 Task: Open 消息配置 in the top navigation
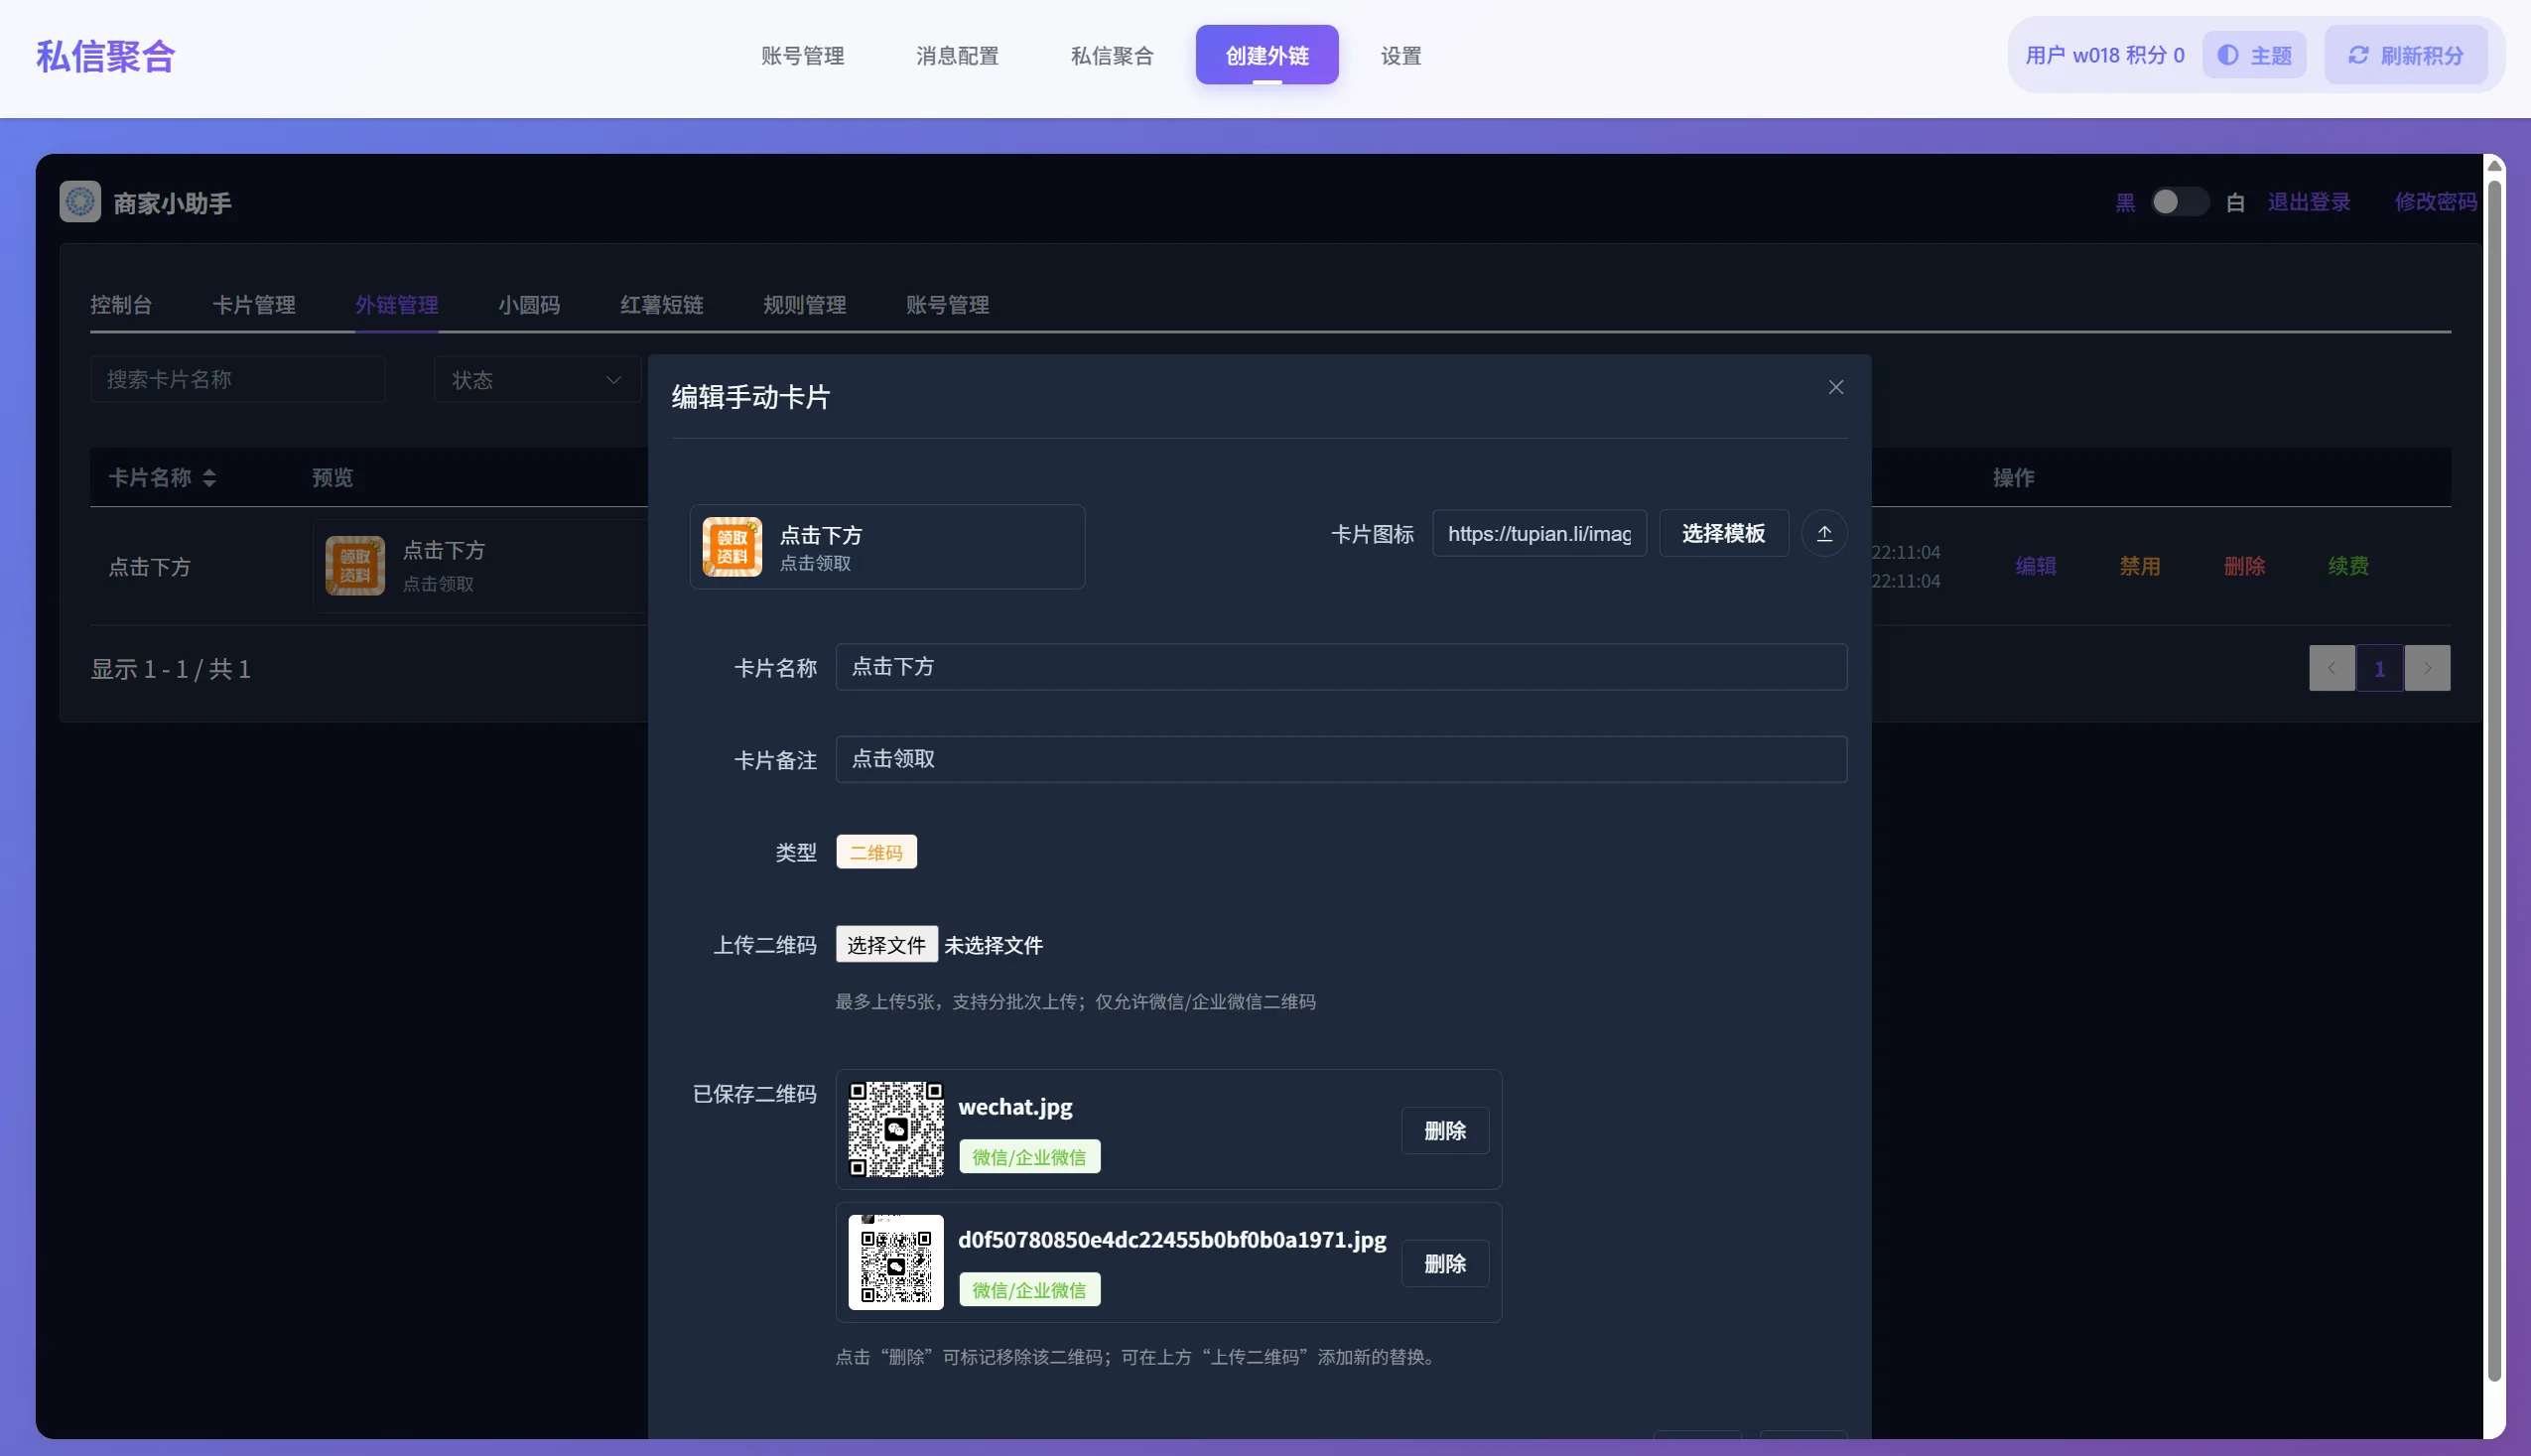(x=956, y=56)
